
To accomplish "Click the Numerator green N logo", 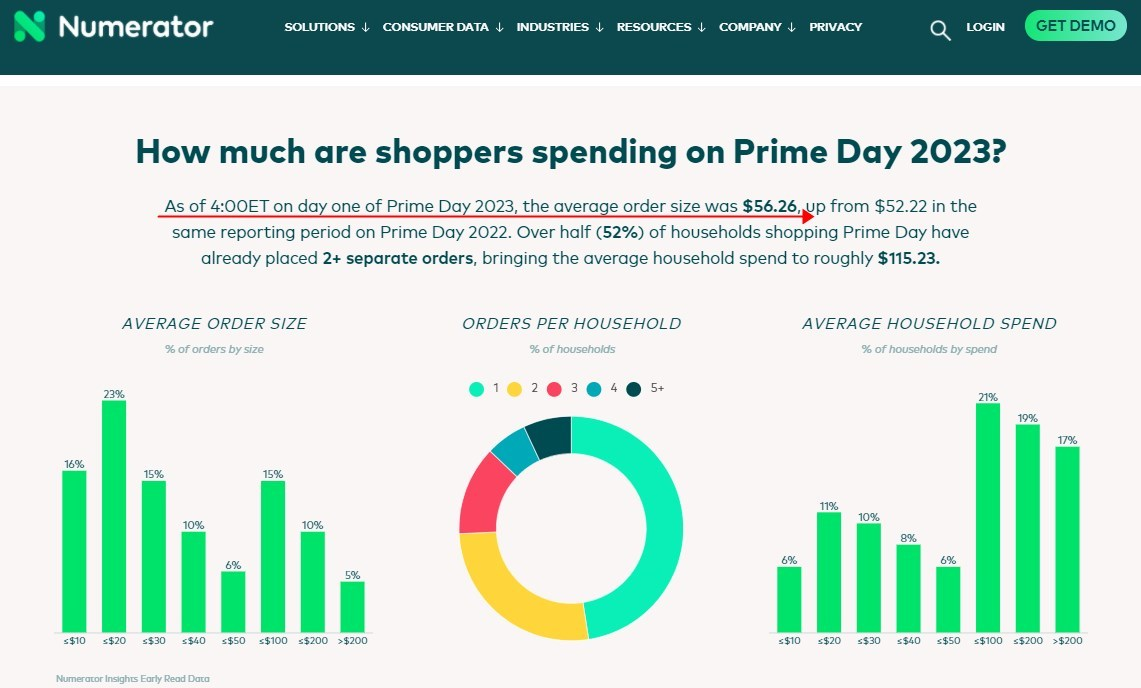I will pyautogui.click(x=30, y=26).
